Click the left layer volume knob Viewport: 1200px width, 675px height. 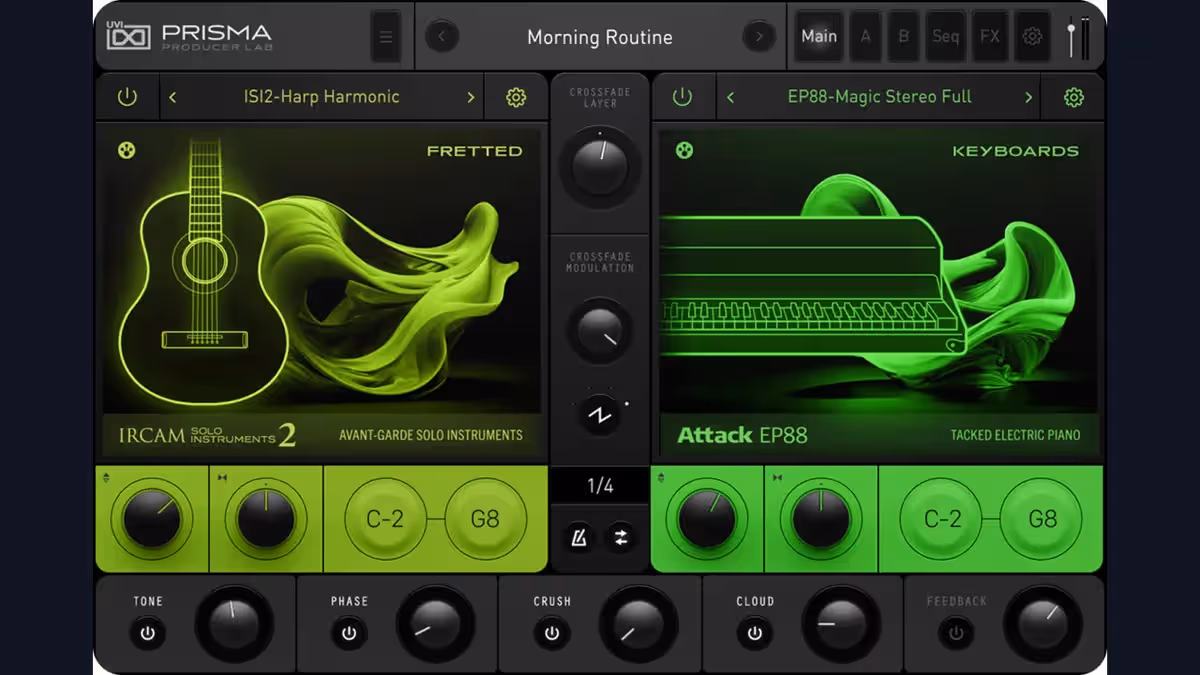coord(152,520)
